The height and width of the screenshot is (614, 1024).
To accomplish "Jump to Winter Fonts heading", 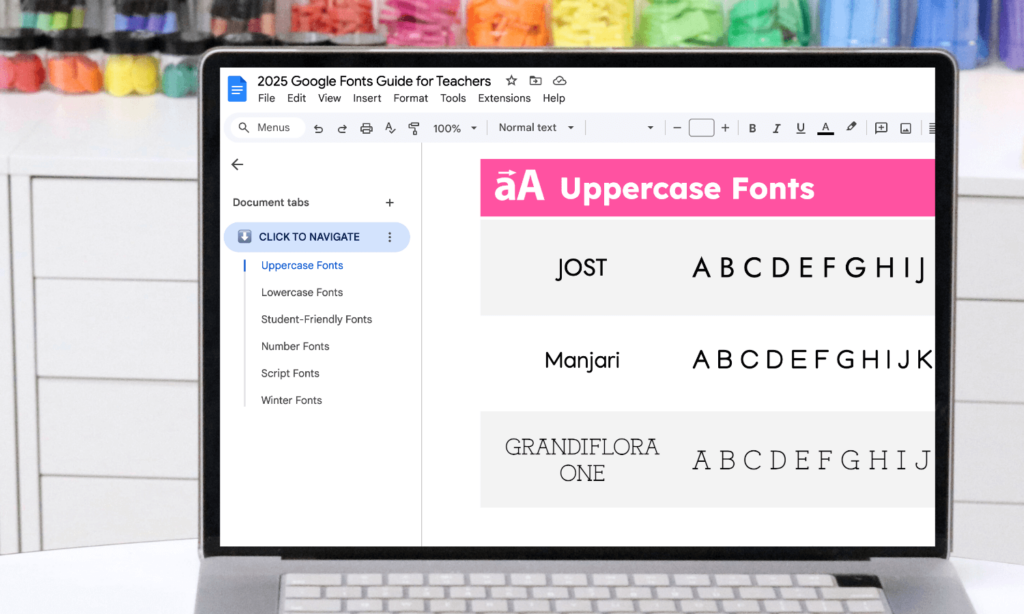I will (x=291, y=400).
